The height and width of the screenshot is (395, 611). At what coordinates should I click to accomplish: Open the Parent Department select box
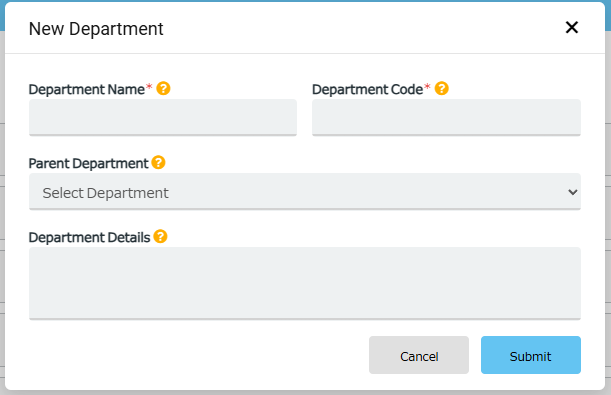[x=305, y=192]
